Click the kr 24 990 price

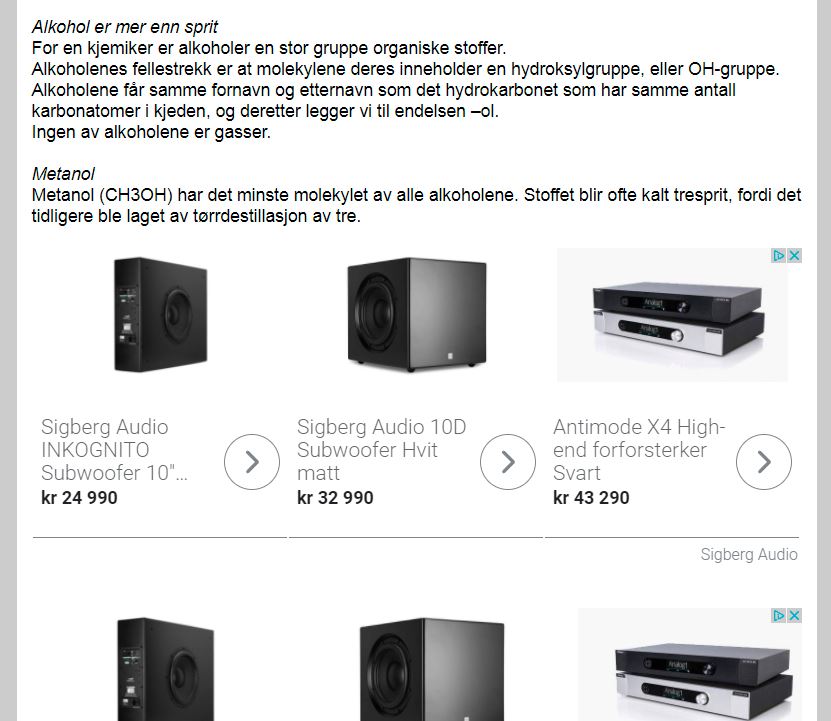[x=79, y=497]
